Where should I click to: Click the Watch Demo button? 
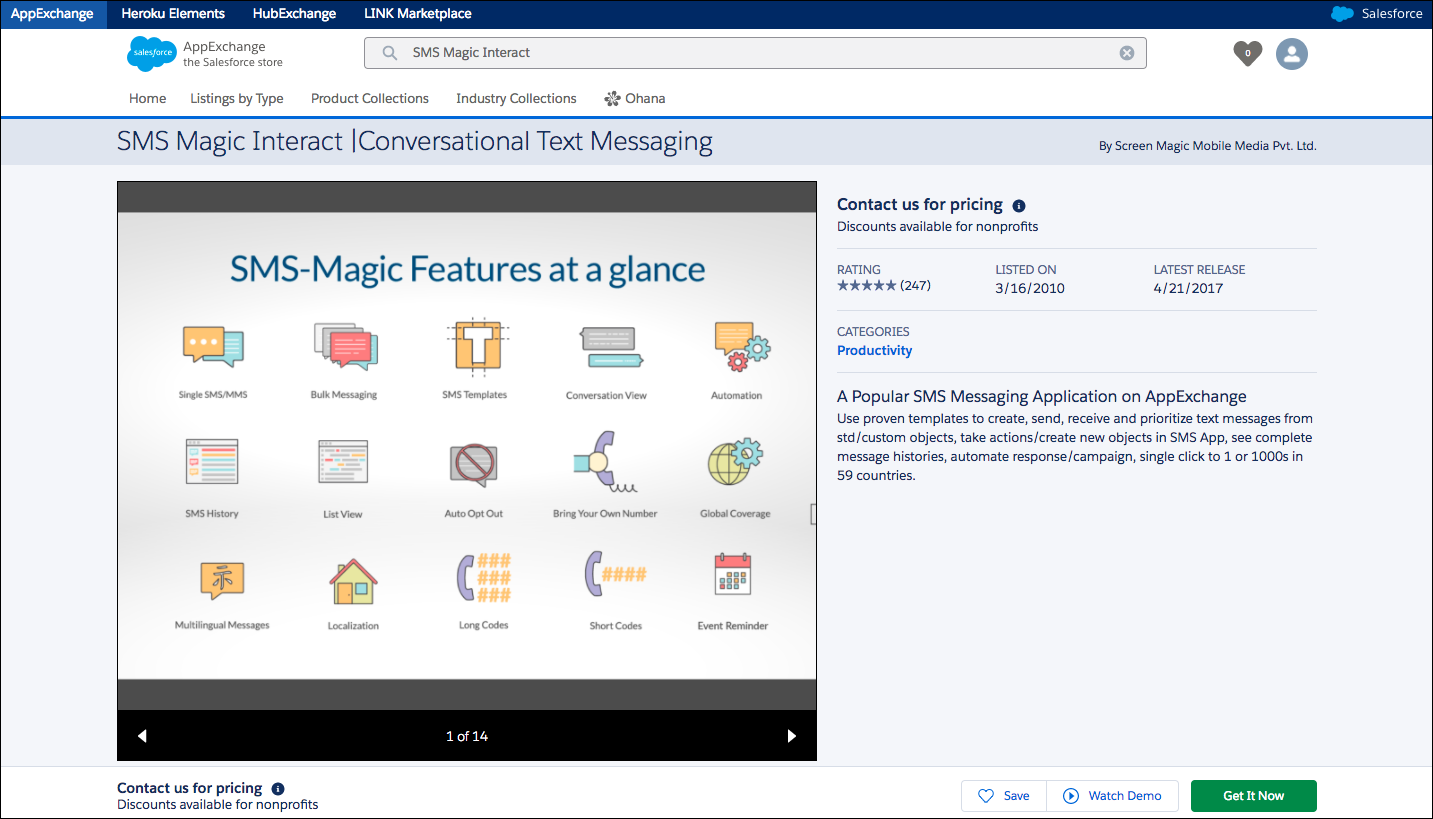(1113, 796)
